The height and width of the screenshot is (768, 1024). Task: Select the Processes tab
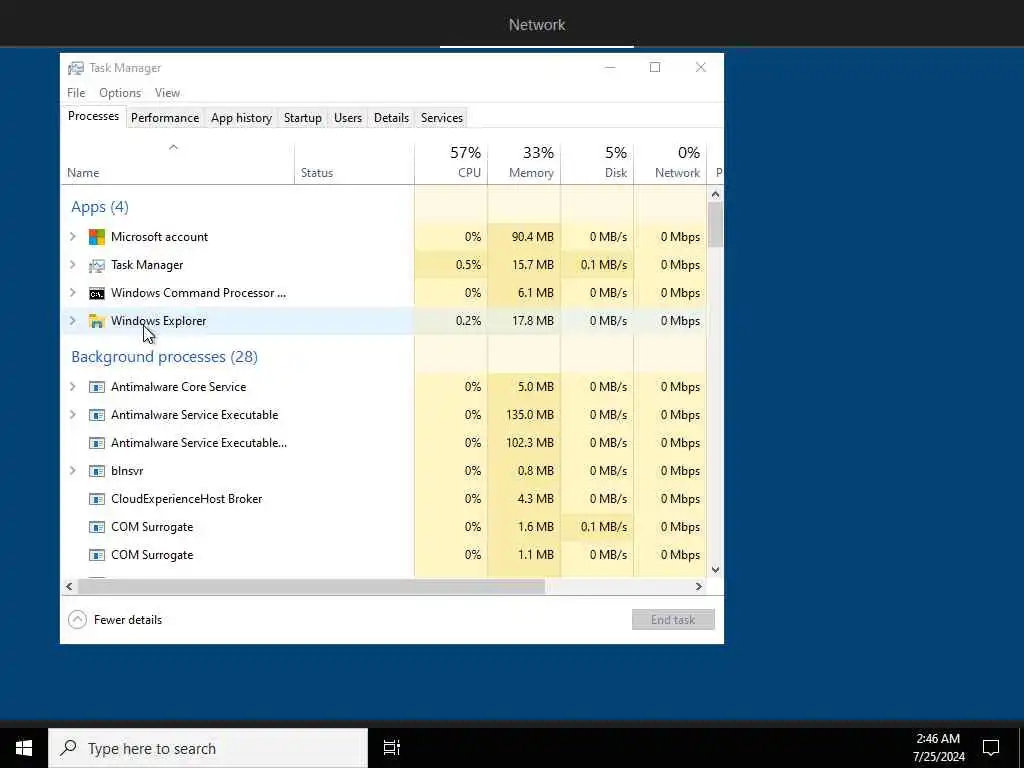click(93, 116)
